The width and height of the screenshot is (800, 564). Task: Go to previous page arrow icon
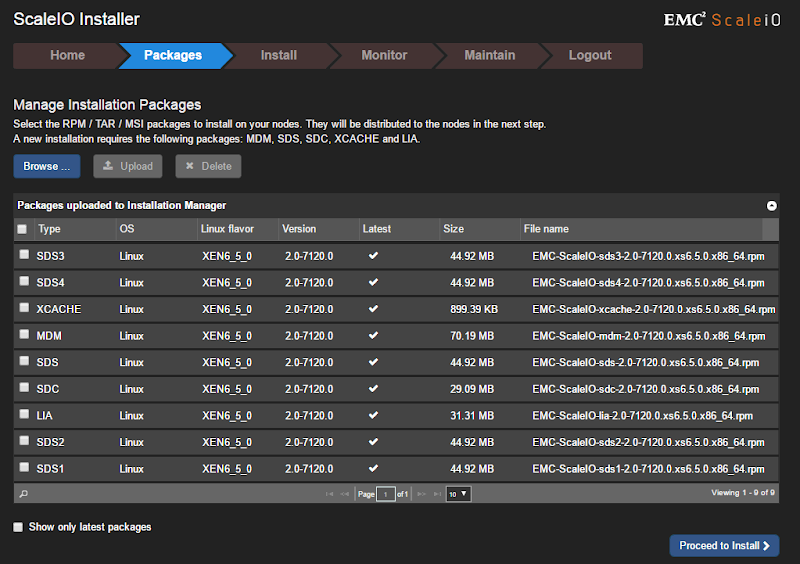pyautogui.click(x=344, y=494)
